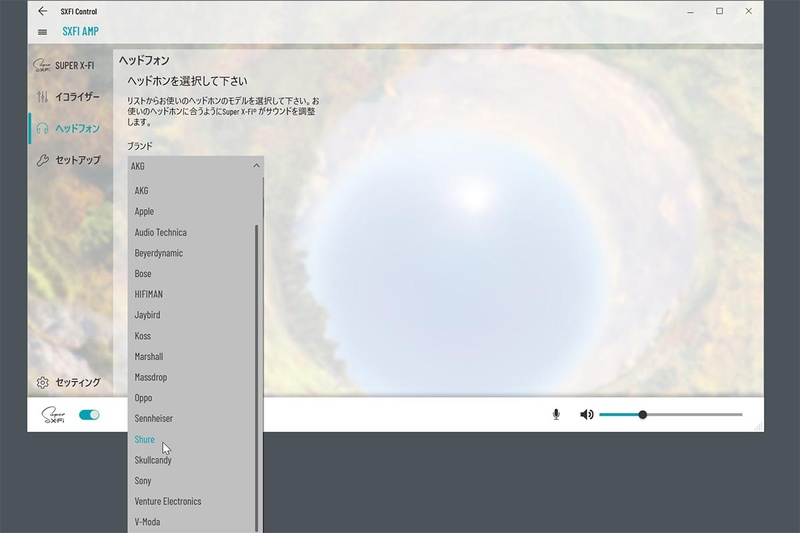The width and height of the screenshot is (800, 533).
Task: Minimize the SXFI Control window
Action: click(690, 11)
